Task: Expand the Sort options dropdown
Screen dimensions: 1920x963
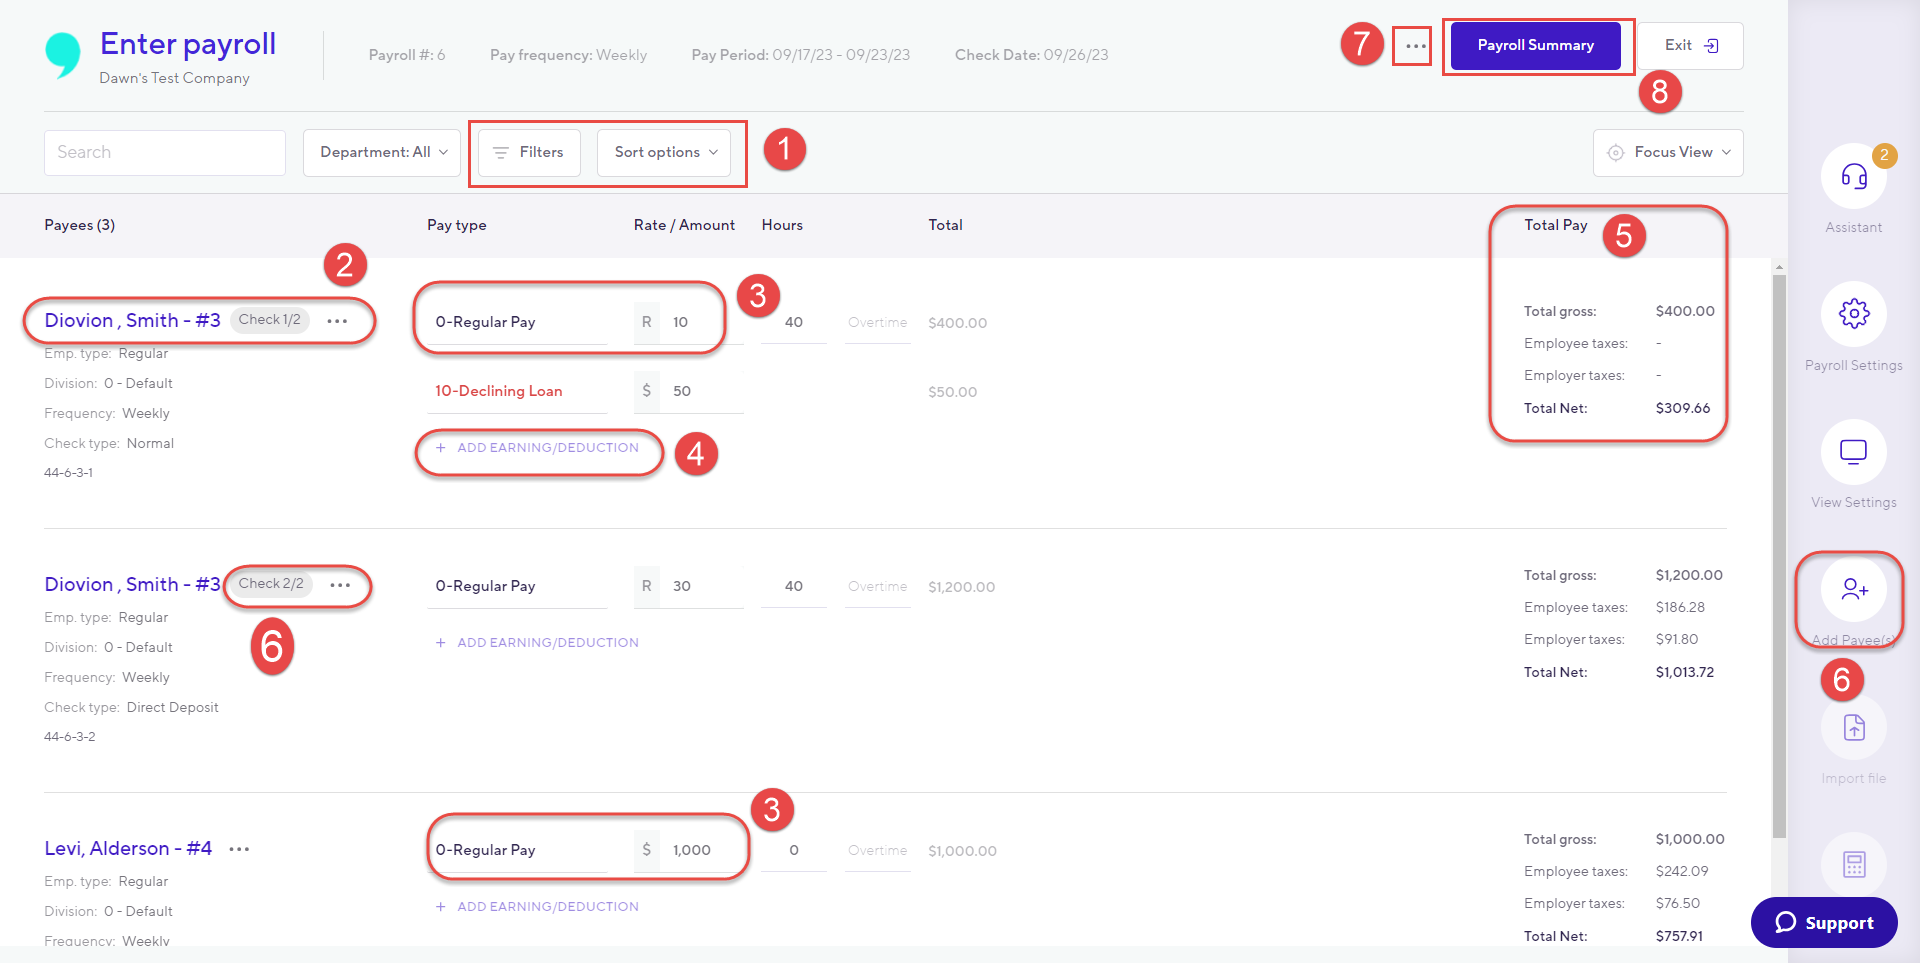Action: click(x=665, y=153)
